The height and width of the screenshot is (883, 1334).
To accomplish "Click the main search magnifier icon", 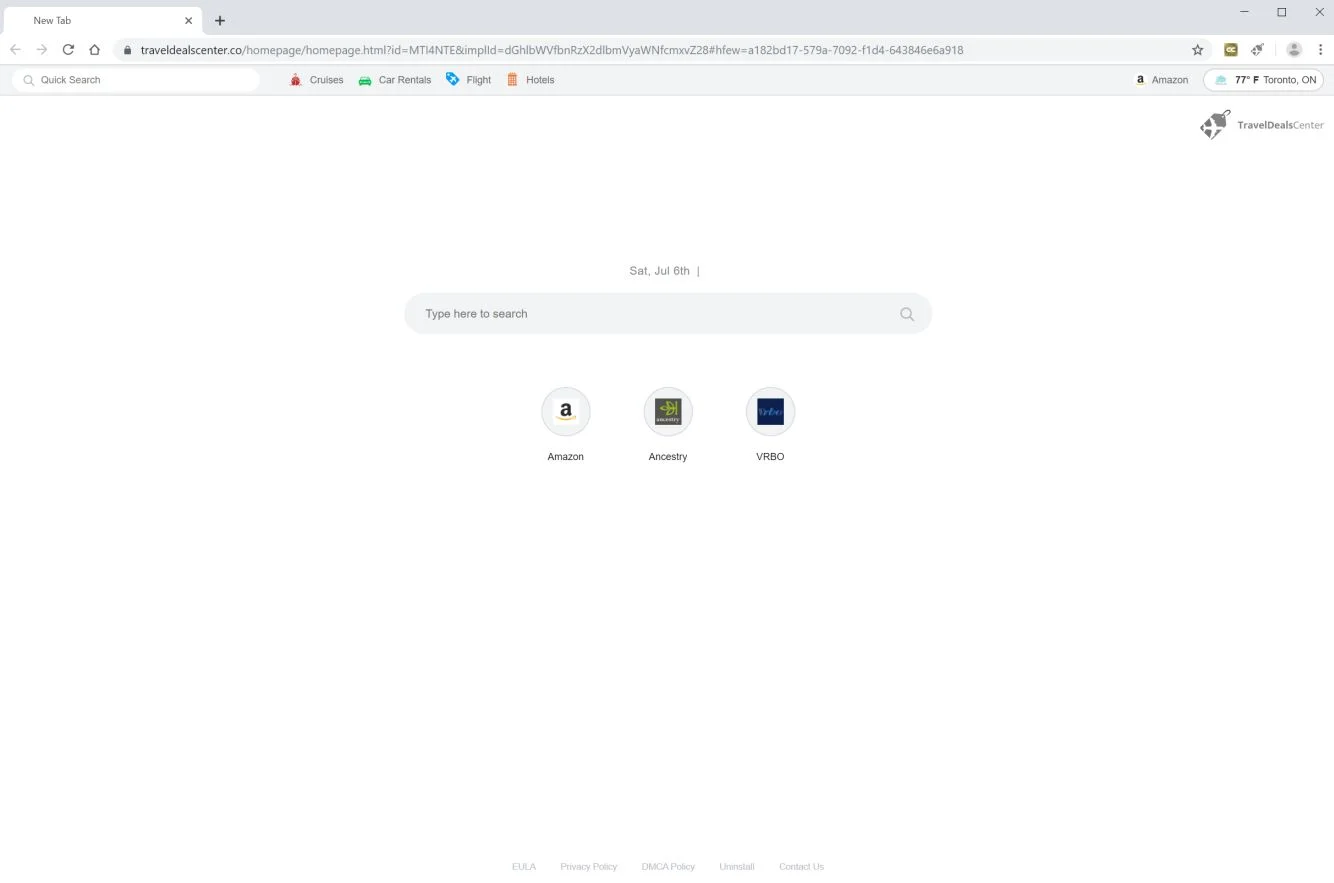I will point(907,314).
